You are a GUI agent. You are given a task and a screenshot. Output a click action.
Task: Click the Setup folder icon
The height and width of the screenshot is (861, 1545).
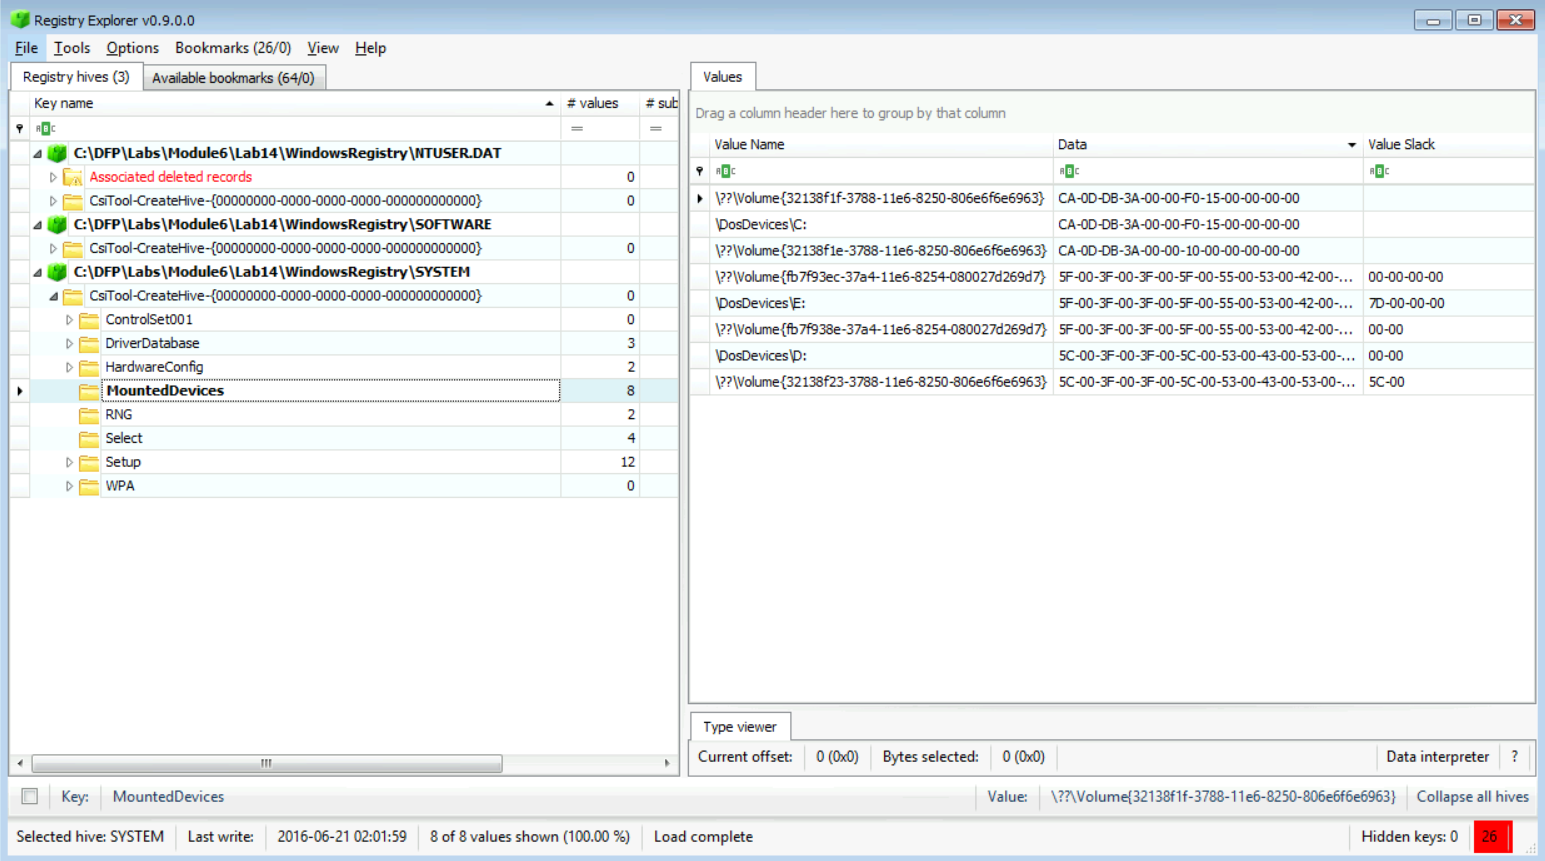coord(89,462)
